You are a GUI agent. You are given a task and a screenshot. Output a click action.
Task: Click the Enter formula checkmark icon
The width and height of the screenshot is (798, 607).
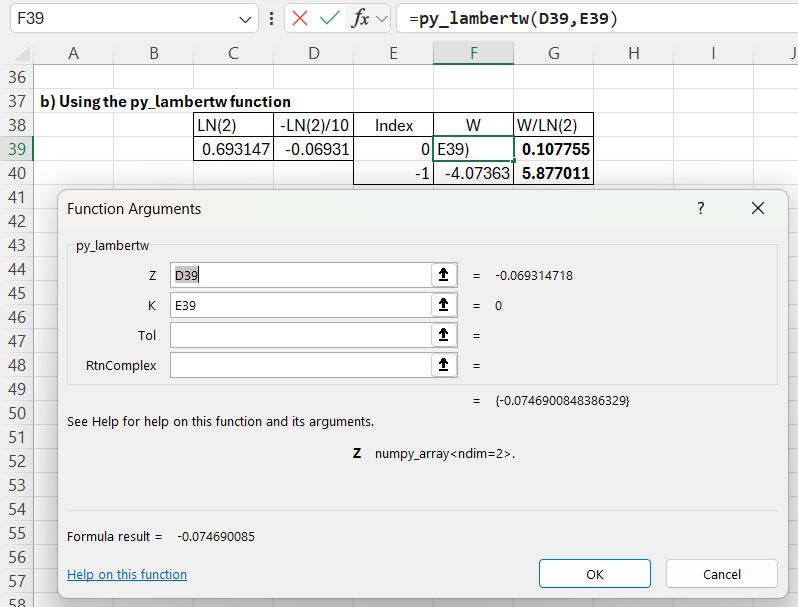[x=330, y=19]
